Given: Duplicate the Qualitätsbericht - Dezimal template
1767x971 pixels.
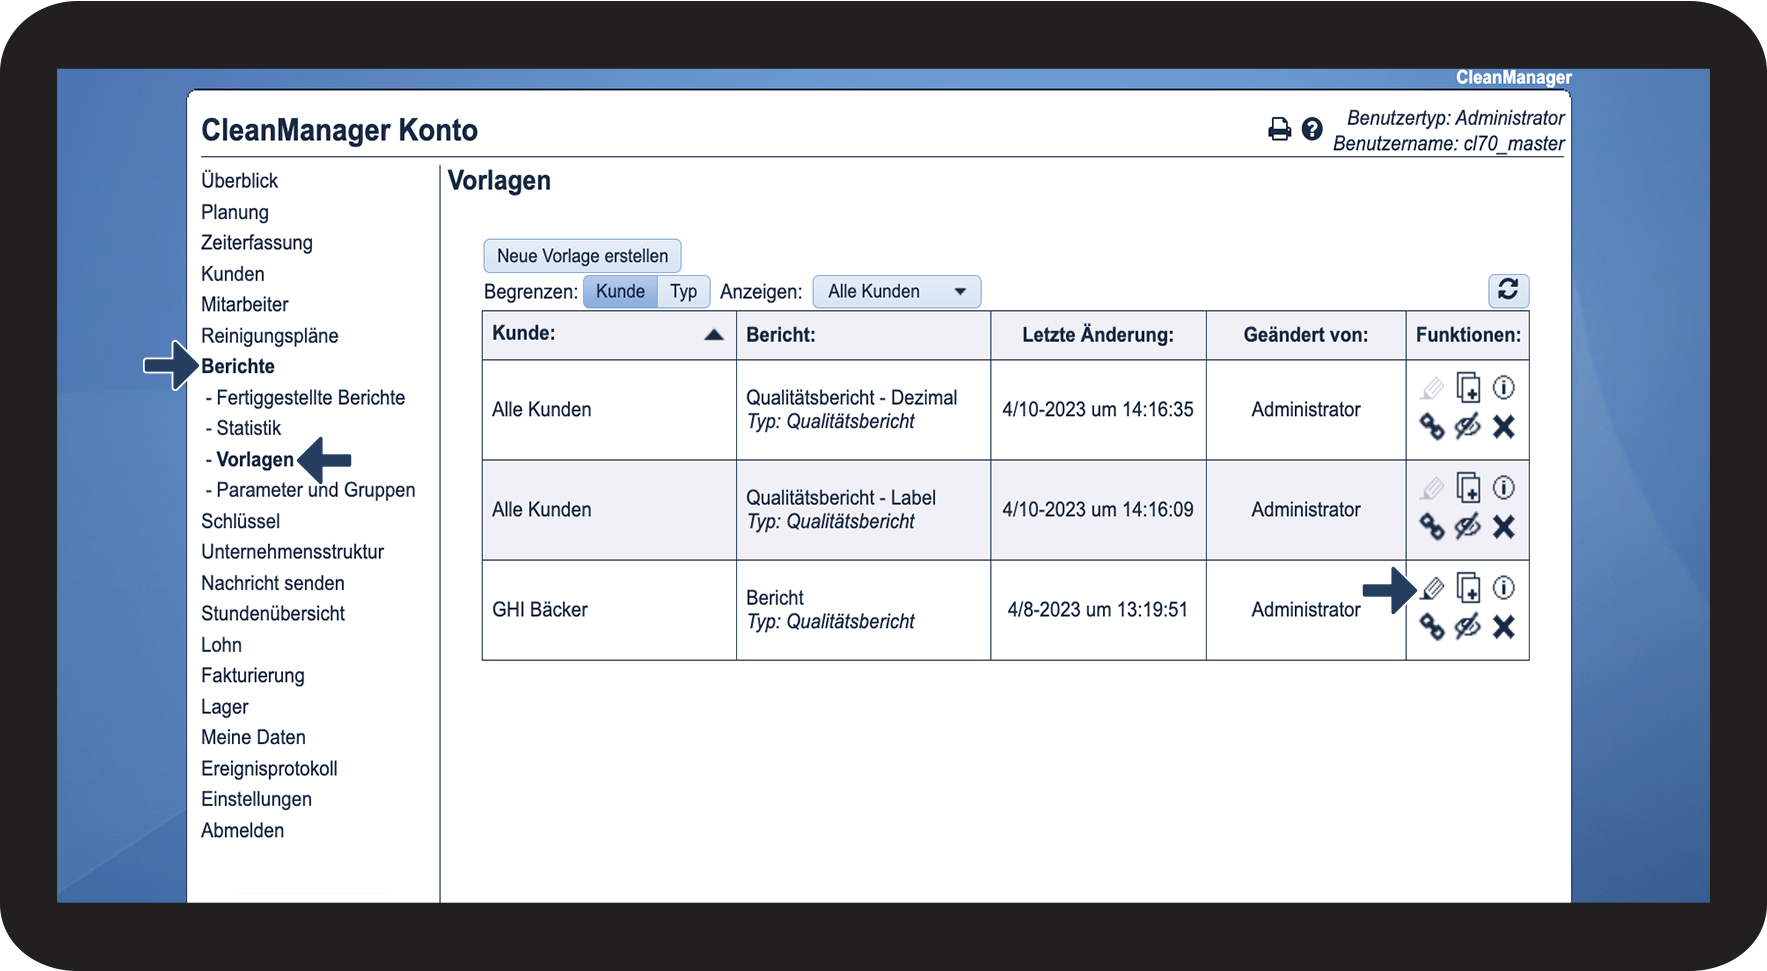Looking at the screenshot, I should 1468,388.
